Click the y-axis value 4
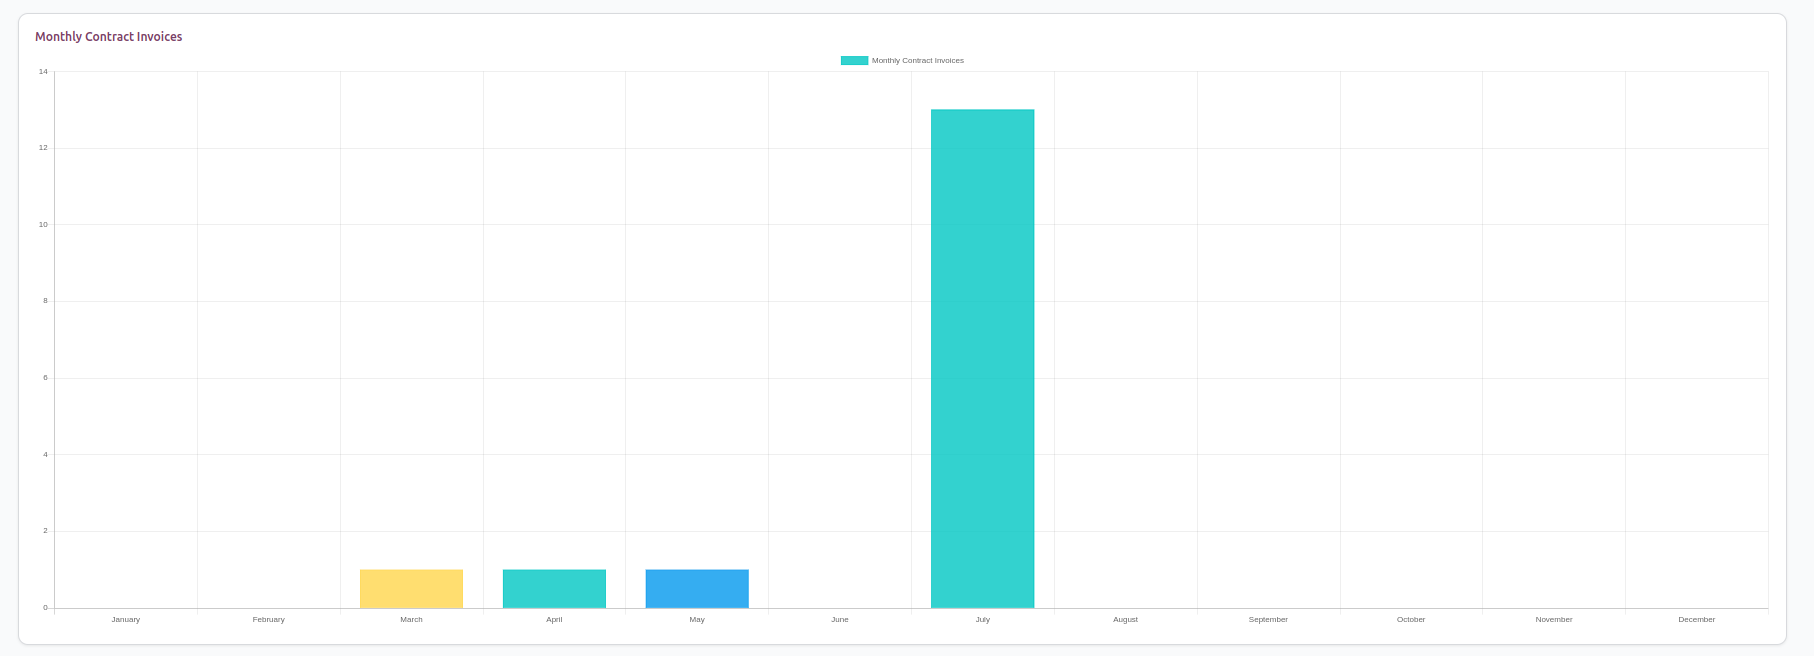Viewport: 1814px width, 656px height. coord(45,455)
